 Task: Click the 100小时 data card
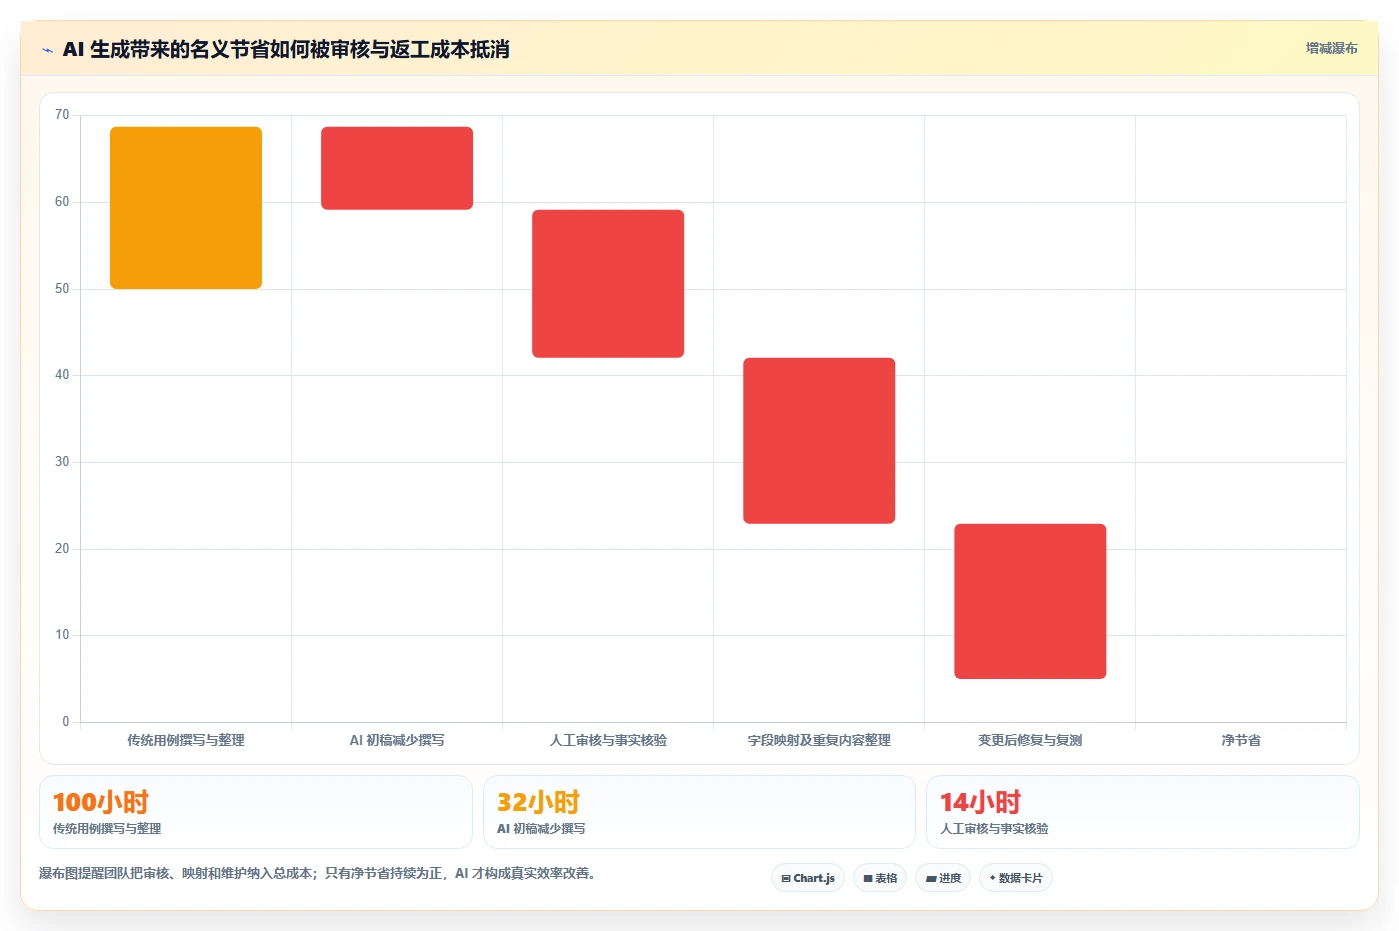tap(256, 812)
